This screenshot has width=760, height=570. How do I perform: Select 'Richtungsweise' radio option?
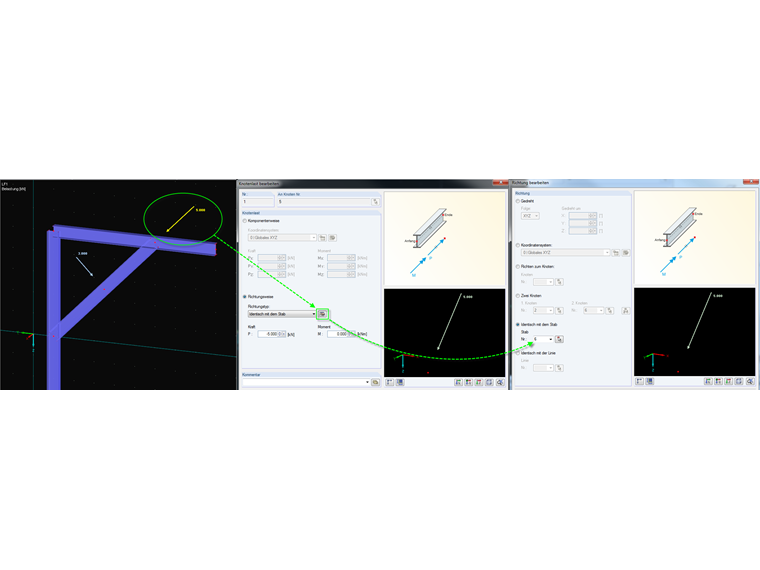(245, 297)
